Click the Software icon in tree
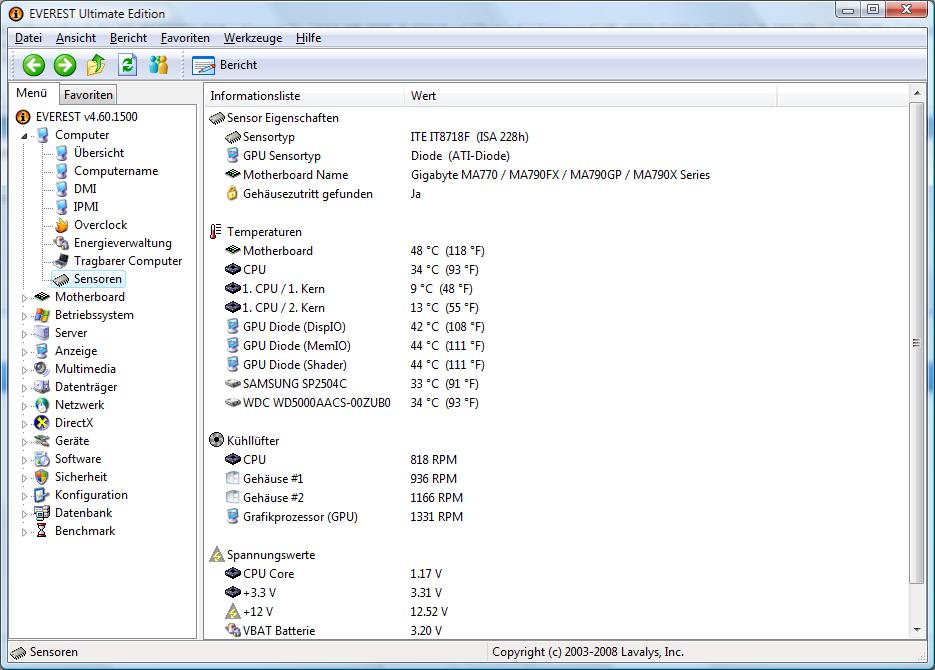The height and width of the screenshot is (670, 935). (42, 459)
